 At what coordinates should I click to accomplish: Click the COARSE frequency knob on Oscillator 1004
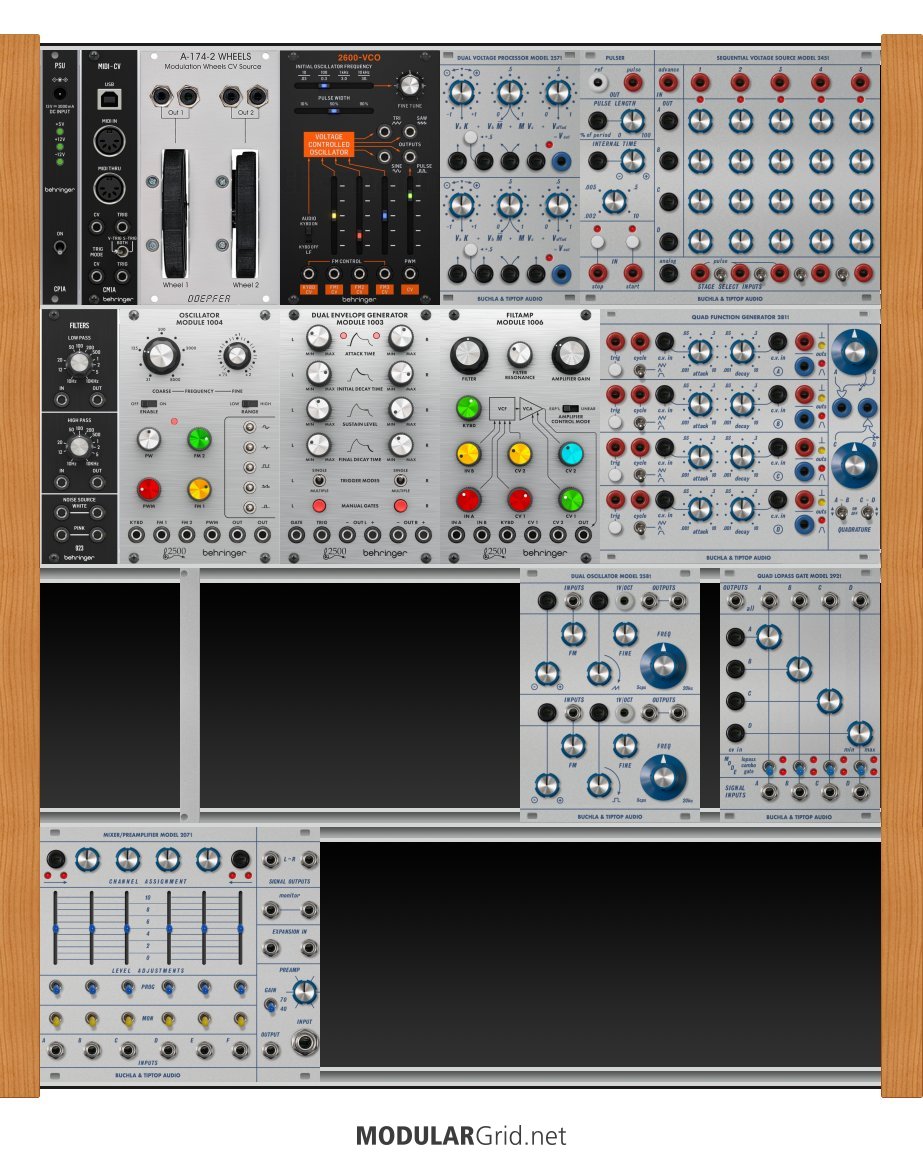pos(161,356)
